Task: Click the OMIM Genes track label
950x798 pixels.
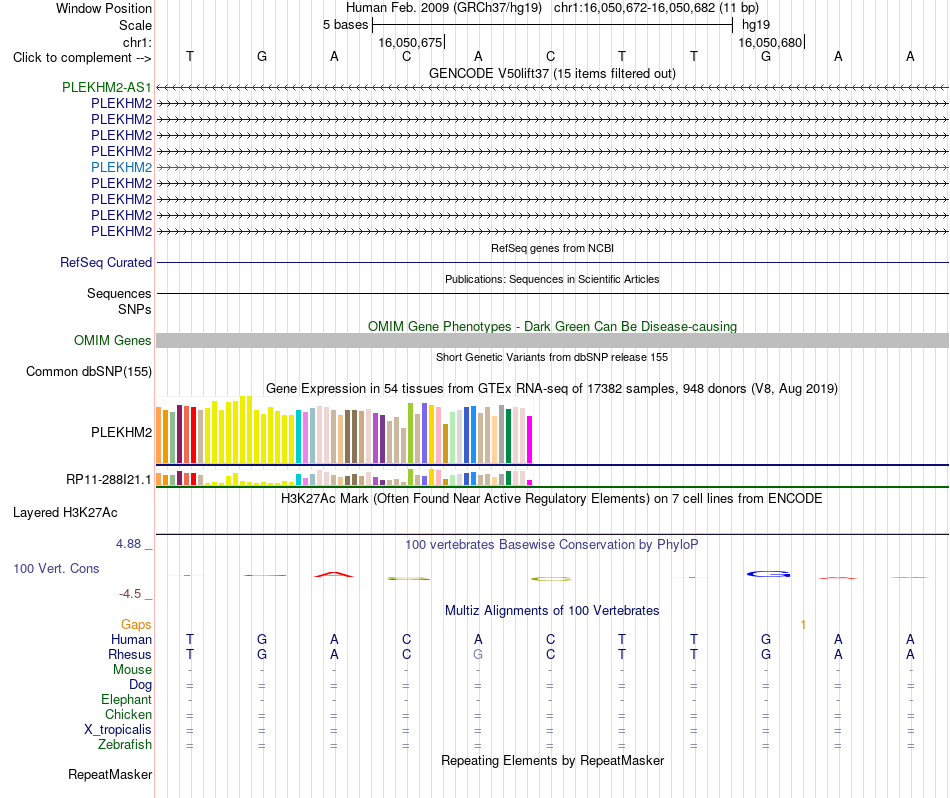Action: pos(113,341)
